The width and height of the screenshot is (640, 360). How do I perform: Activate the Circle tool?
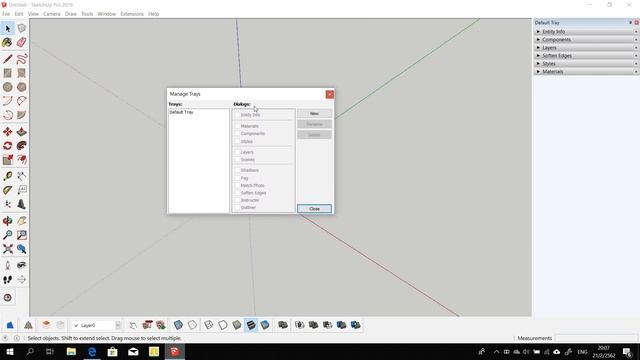[x=8, y=87]
